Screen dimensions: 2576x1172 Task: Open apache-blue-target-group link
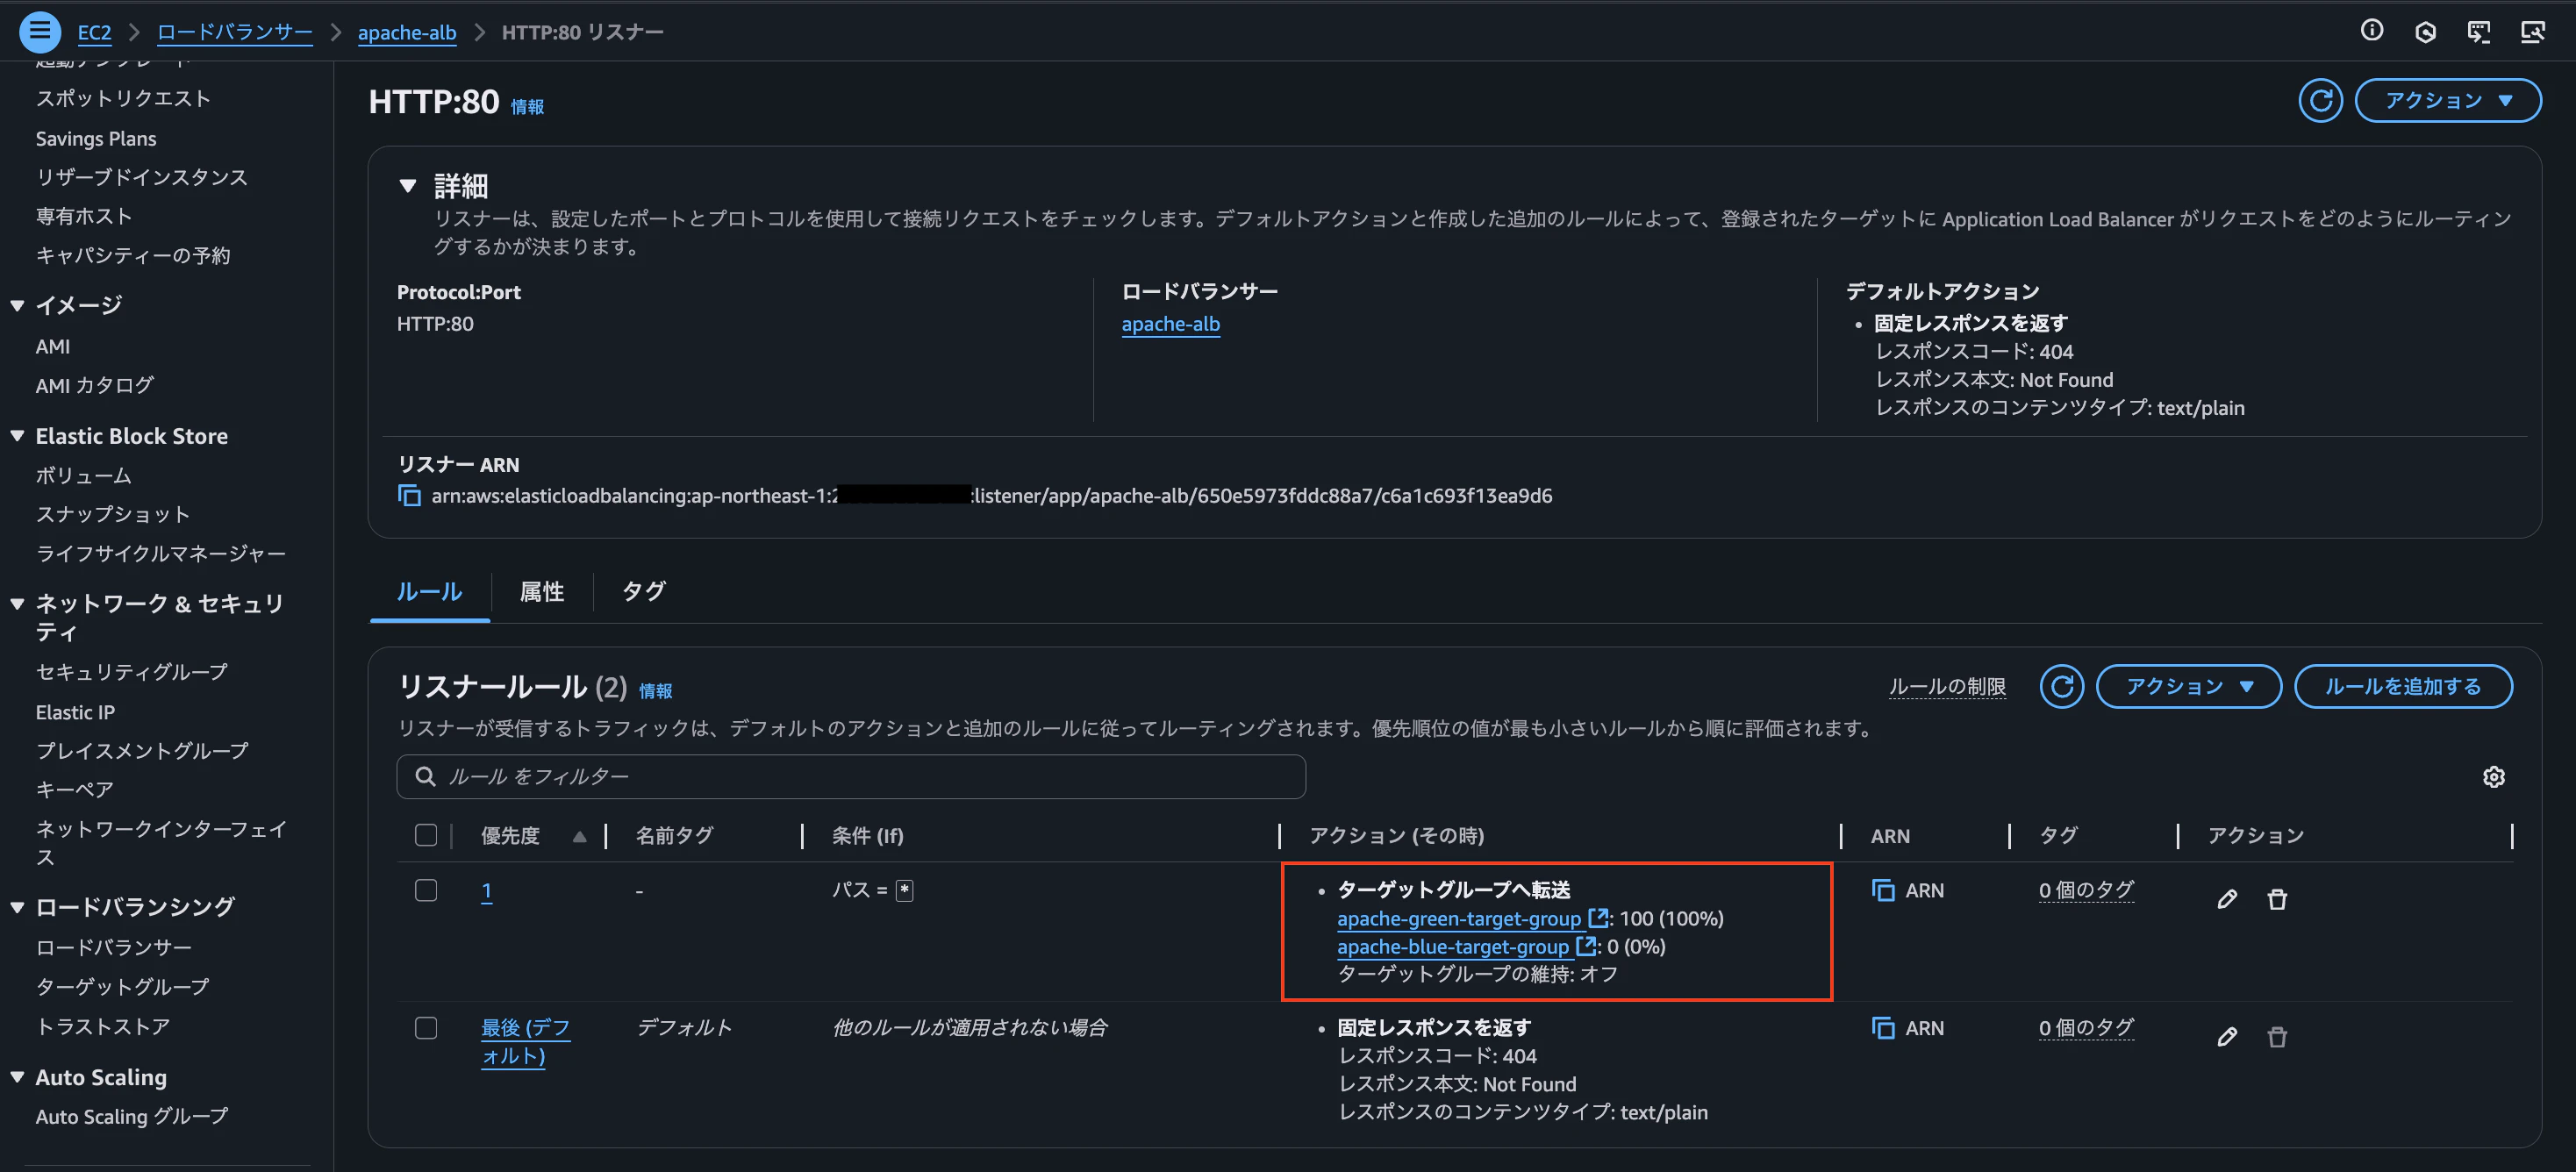(1453, 946)
